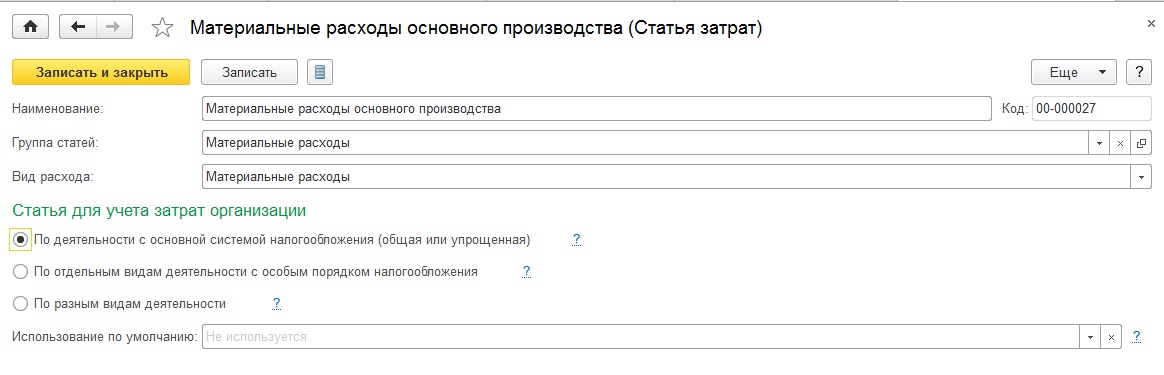The width and height of the screenshot is (1164, 375).
Task: Clear the Группа статей field
Action: [1120, 143]
